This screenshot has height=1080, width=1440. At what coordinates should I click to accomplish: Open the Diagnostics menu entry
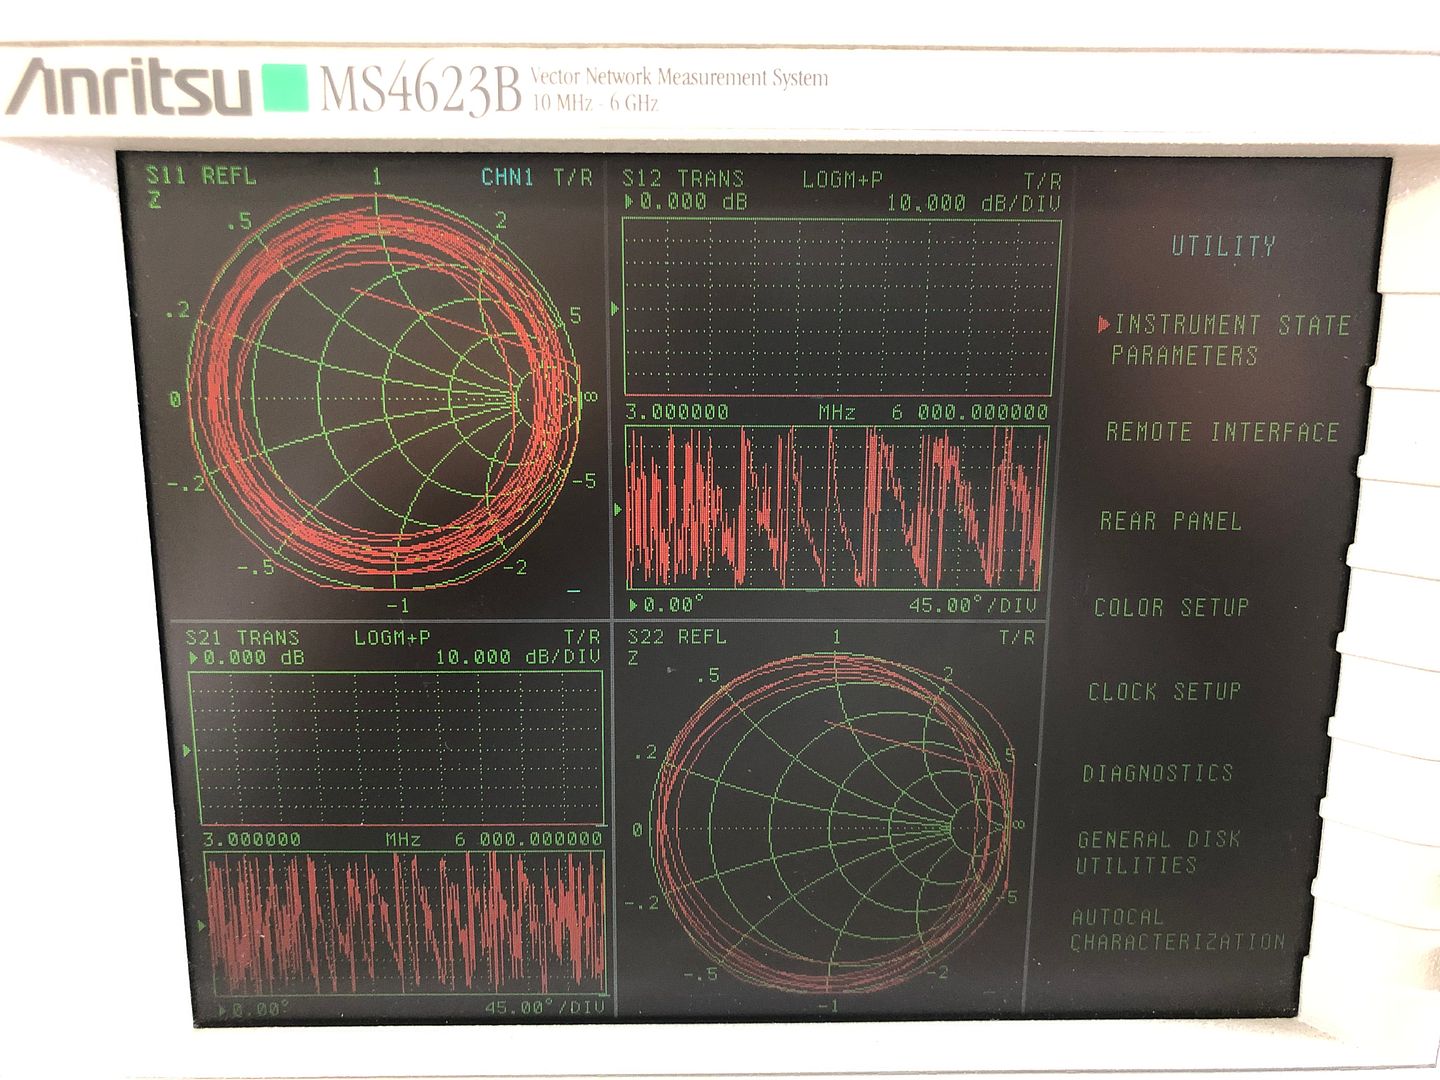pos(1157,773)
